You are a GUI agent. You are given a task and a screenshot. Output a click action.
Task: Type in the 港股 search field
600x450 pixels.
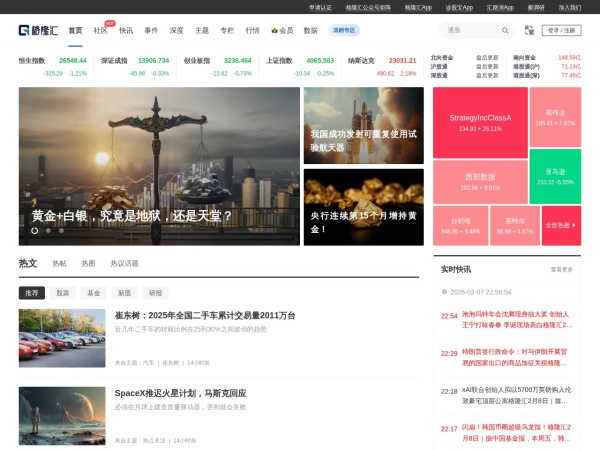[x=465, y=31]
